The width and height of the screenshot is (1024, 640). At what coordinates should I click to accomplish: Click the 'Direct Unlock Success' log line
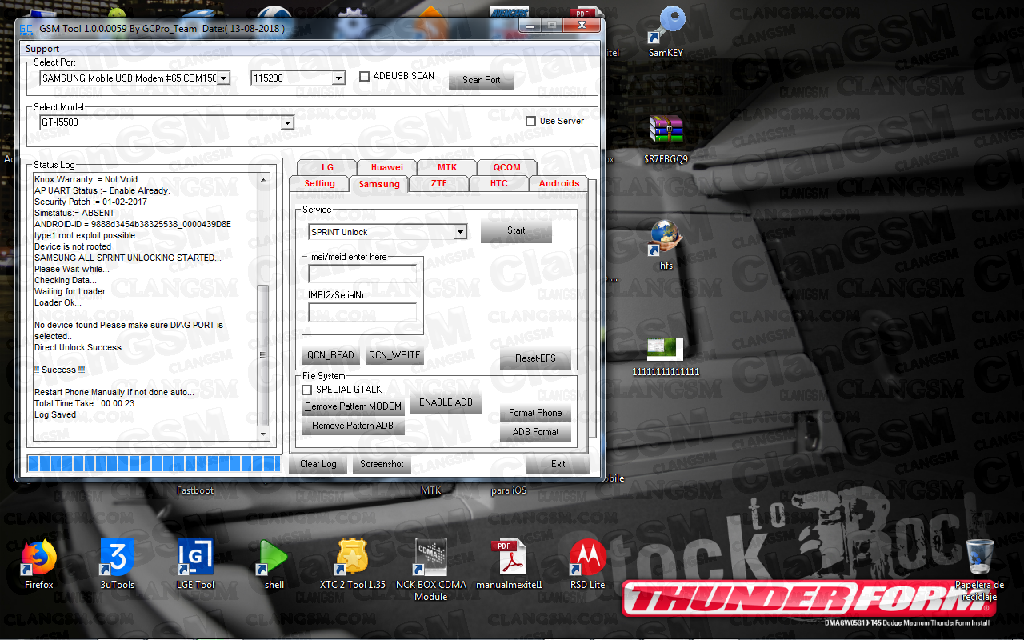point(78,347)
